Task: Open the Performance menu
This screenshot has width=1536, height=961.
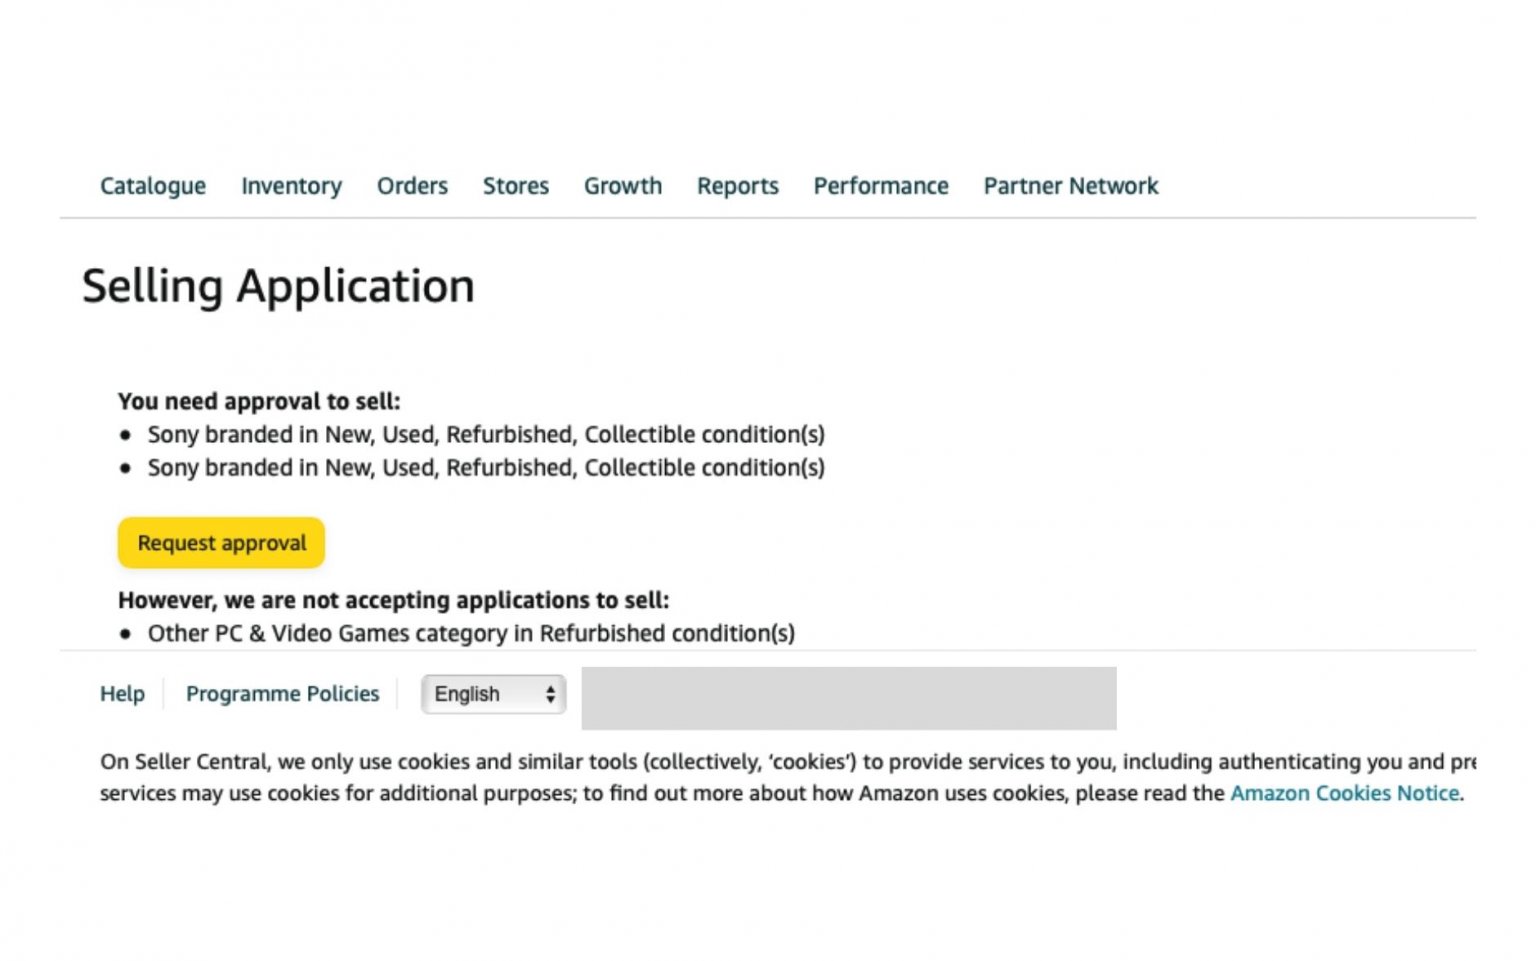Action: (x=880, y=186)
